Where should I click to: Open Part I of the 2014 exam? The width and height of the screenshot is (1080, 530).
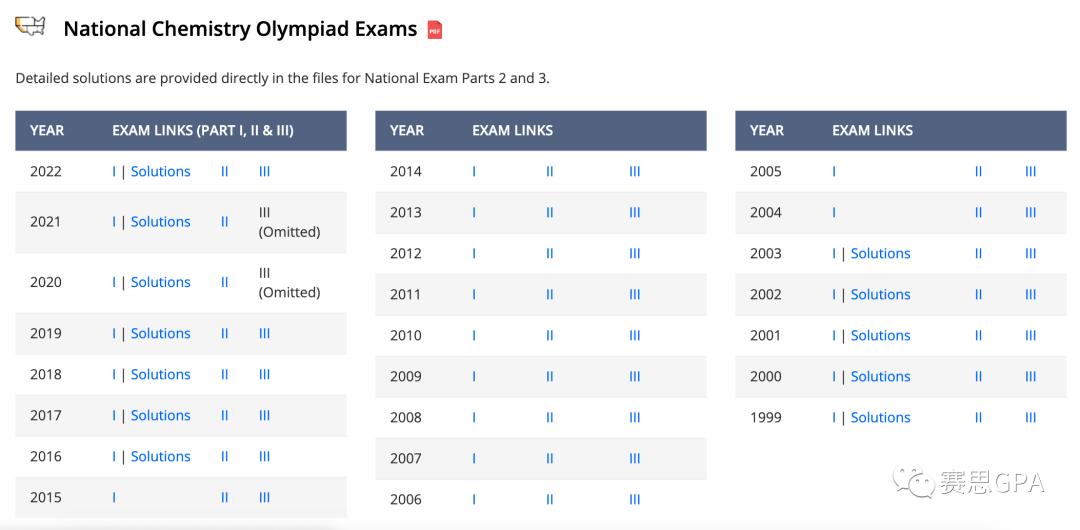pyautogui.click(x=474, y=171)
